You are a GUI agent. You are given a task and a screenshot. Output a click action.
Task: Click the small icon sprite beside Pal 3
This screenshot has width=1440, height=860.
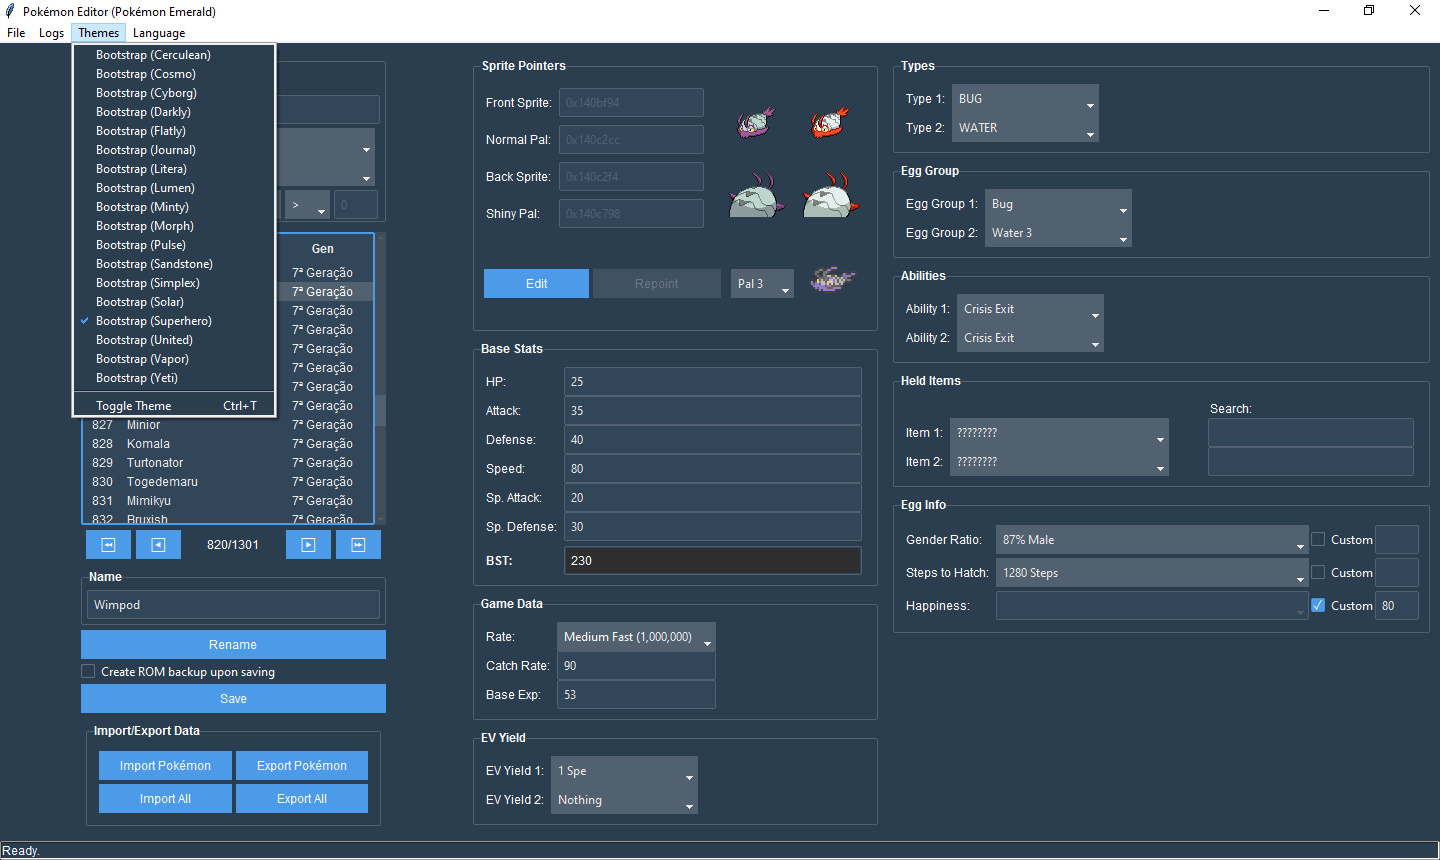point(832,280)
